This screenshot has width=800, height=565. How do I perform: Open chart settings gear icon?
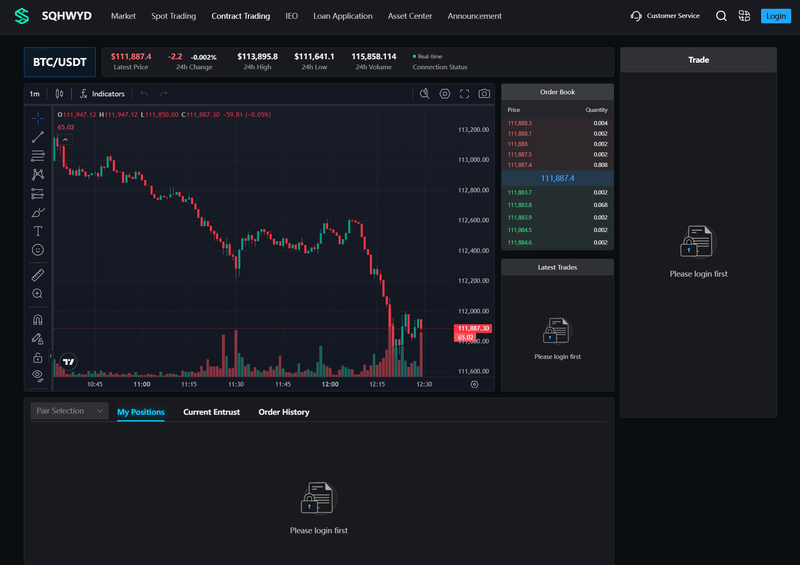[x=445, y=94]
